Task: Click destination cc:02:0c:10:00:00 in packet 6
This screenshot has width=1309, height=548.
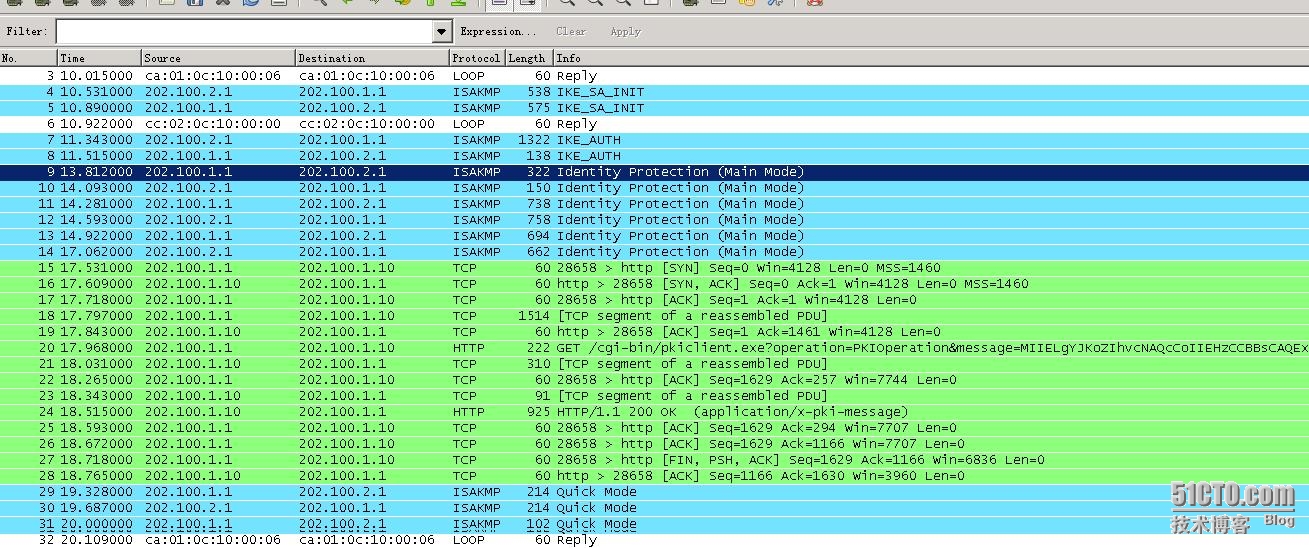Action: pyautogui.click(x=367, y=124)
